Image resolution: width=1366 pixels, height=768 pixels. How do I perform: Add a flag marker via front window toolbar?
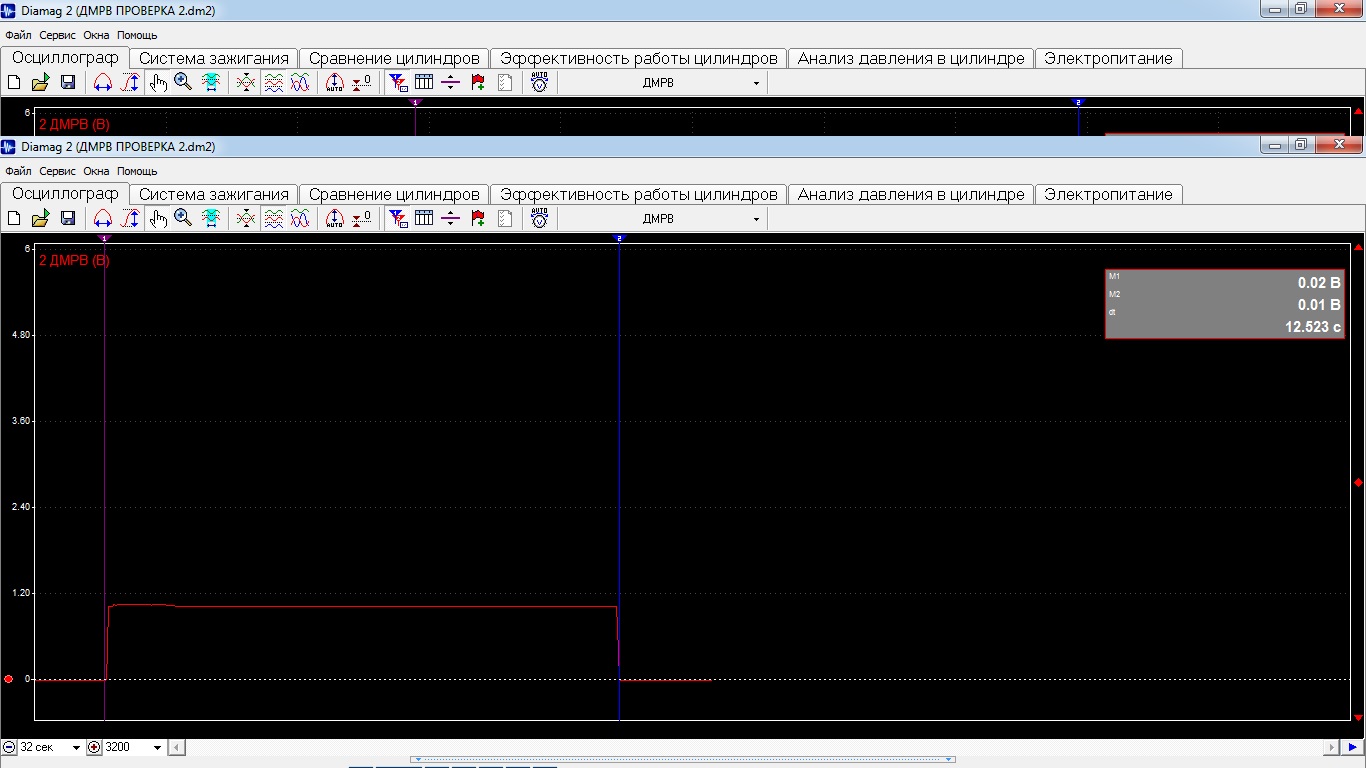coord(478,218)
